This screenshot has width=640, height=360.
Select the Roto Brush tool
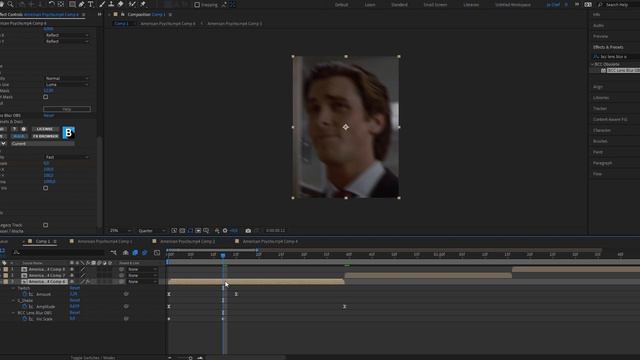tap(132, 4)
